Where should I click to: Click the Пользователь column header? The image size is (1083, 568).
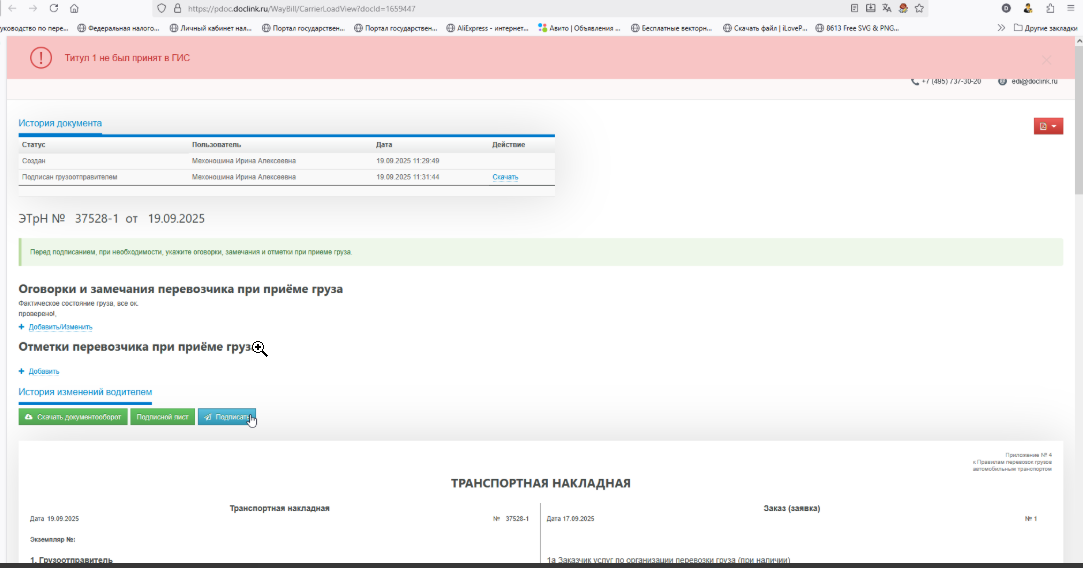tap(217, 144)
